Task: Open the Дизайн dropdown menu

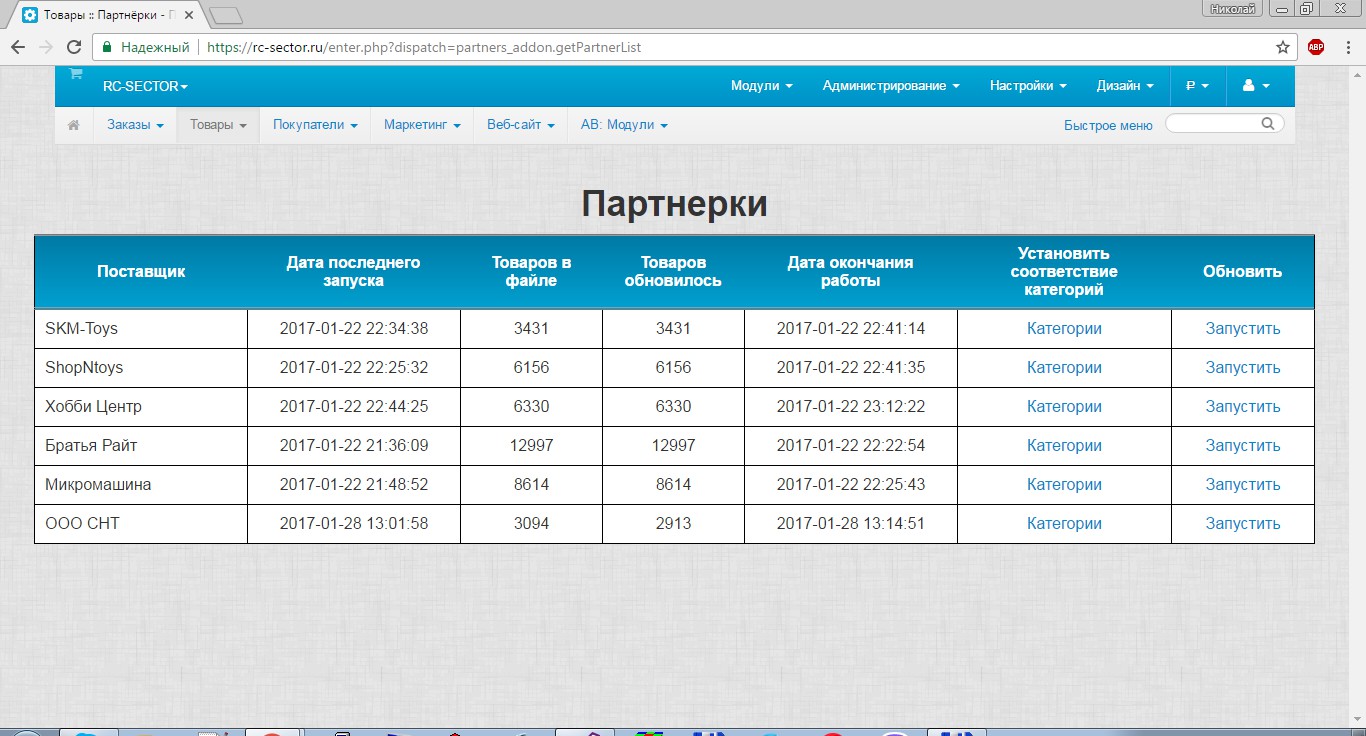Action: (x=1125, y=86)
